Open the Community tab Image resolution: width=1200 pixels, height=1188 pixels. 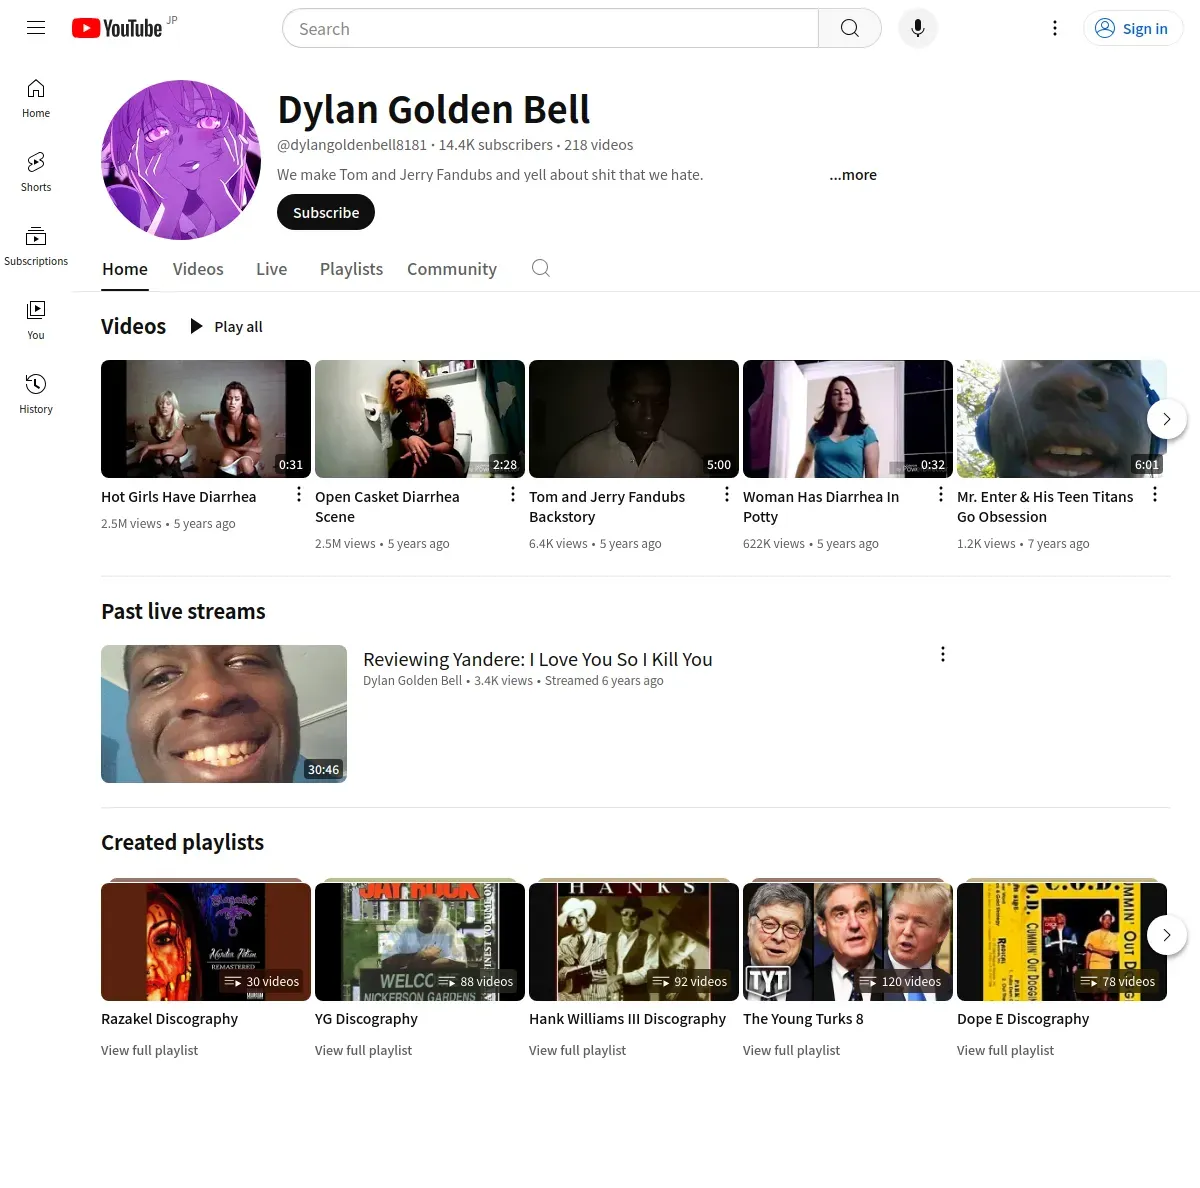452,269
